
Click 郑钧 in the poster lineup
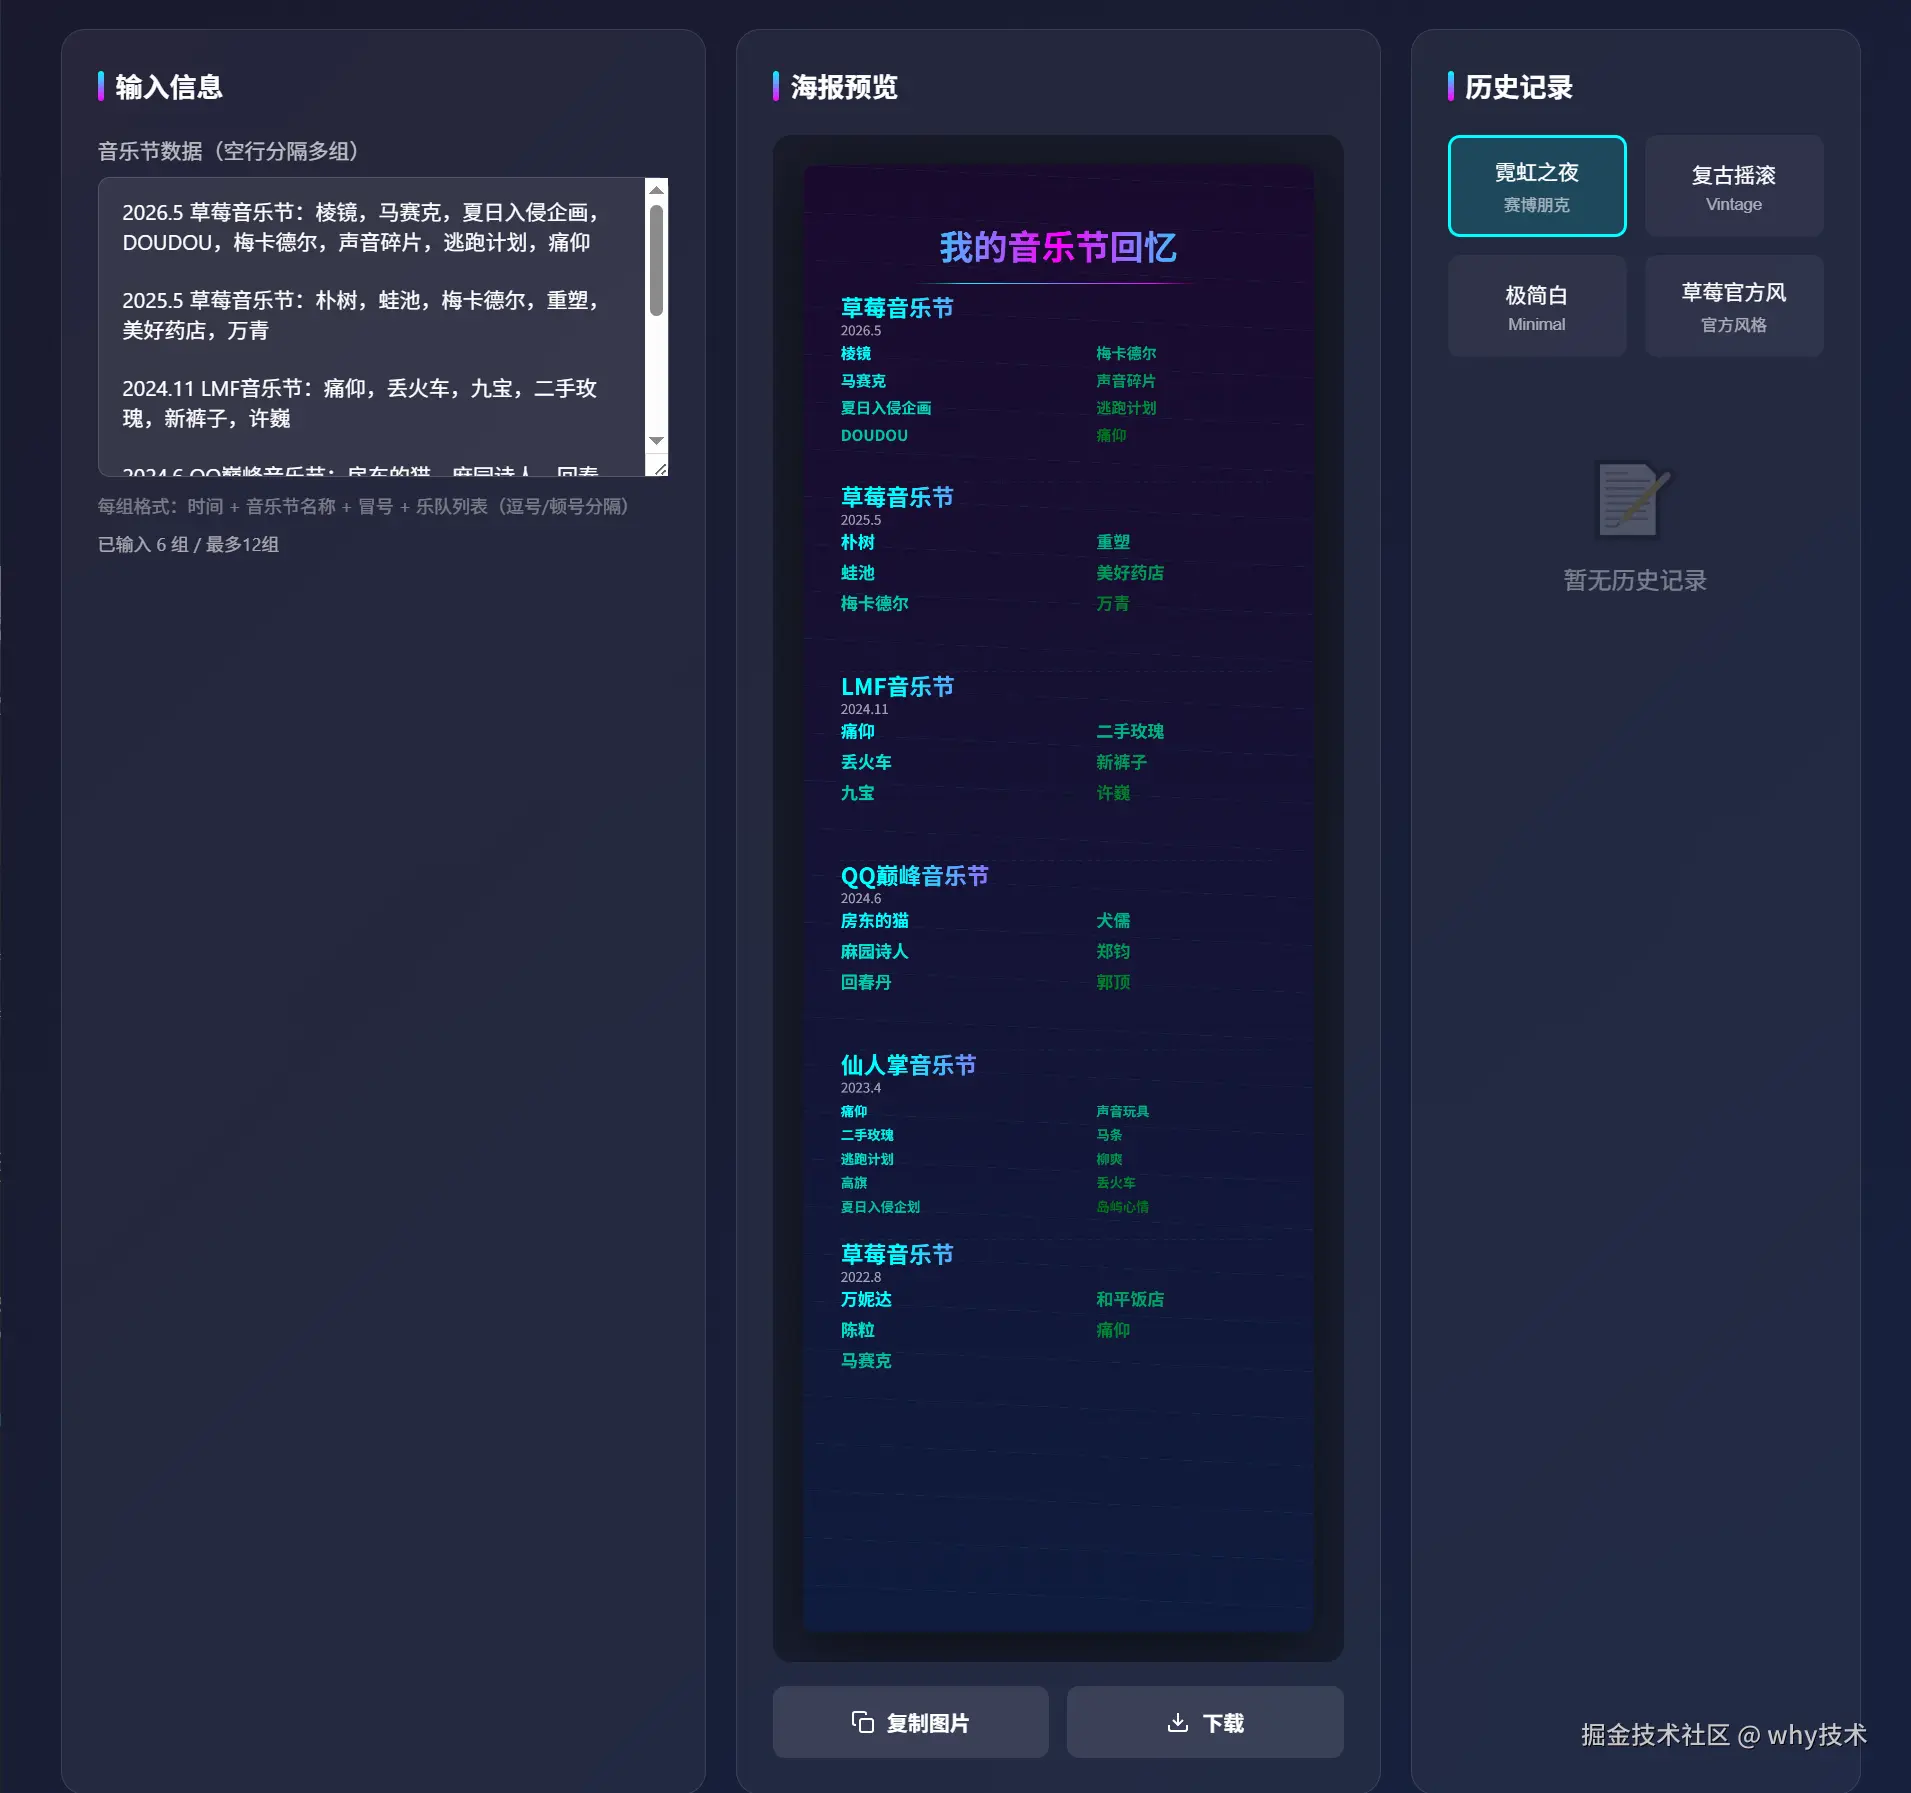(1113, 951)
